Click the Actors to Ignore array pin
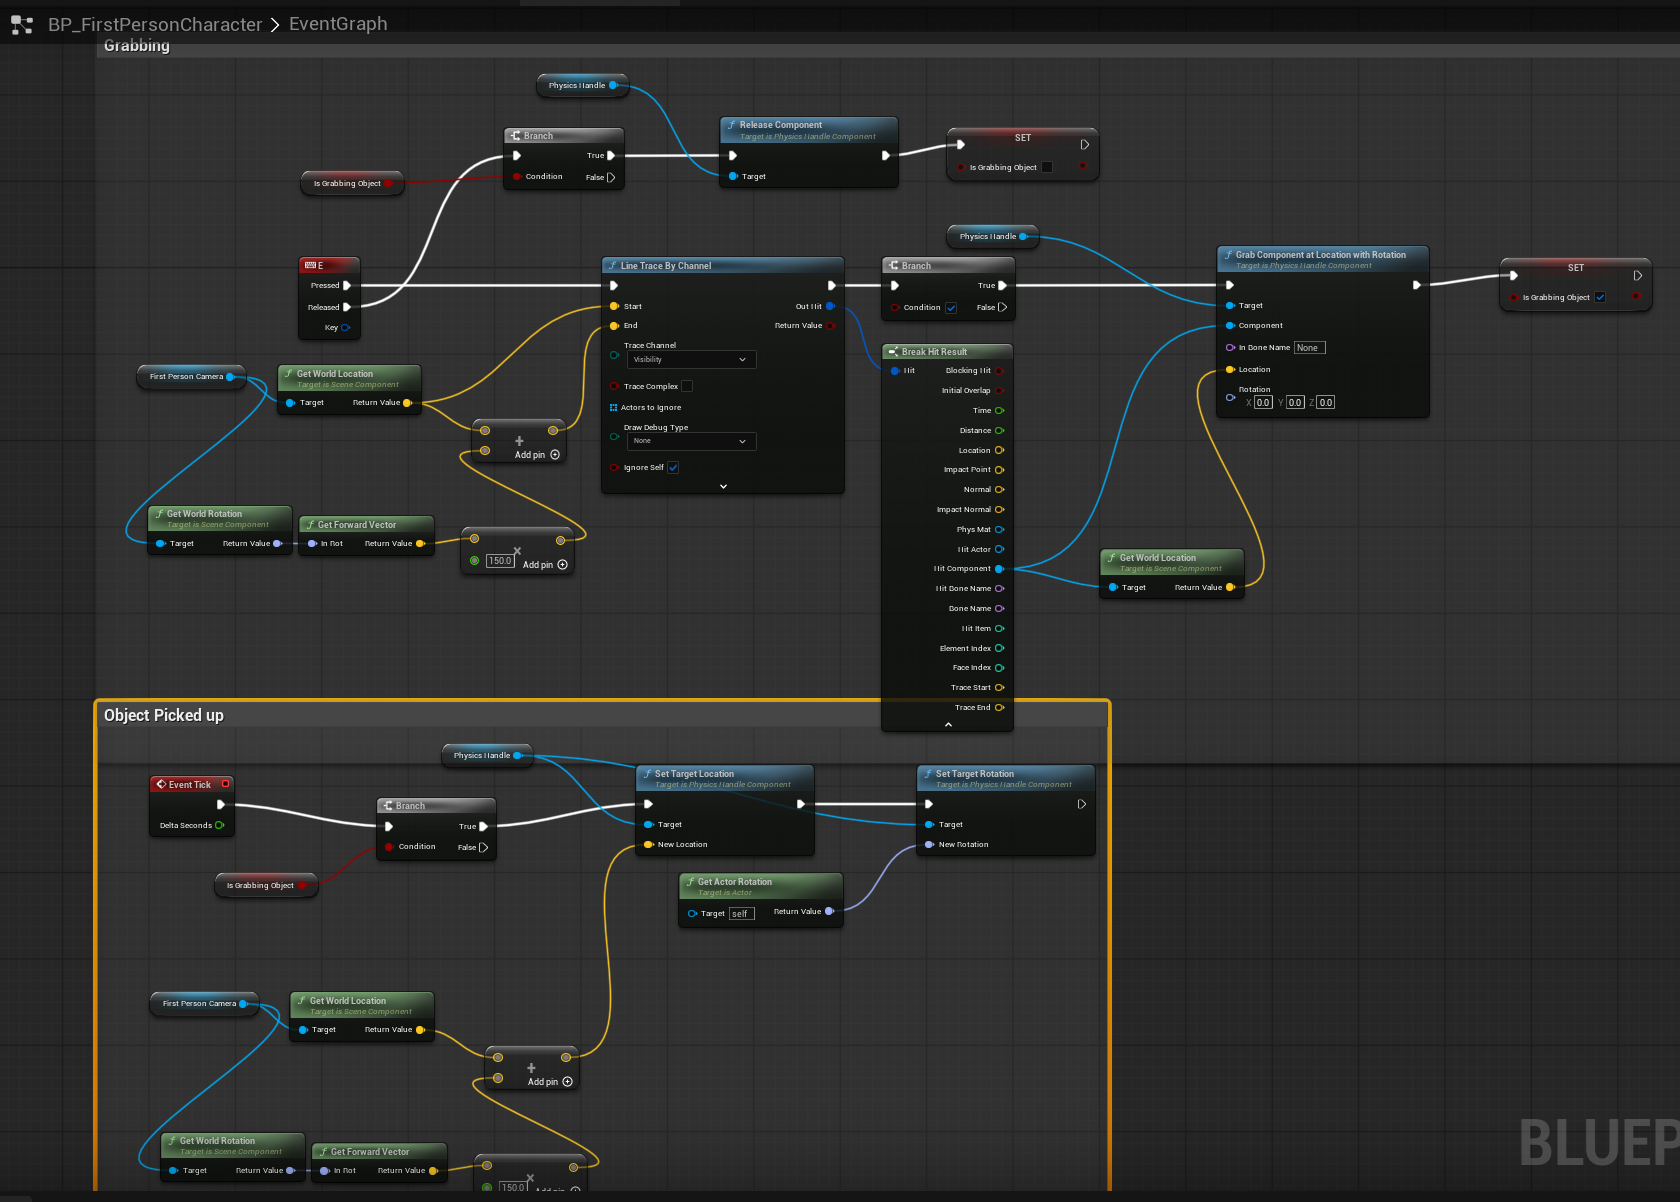Screen dimensions: 1680x1202 613,408
